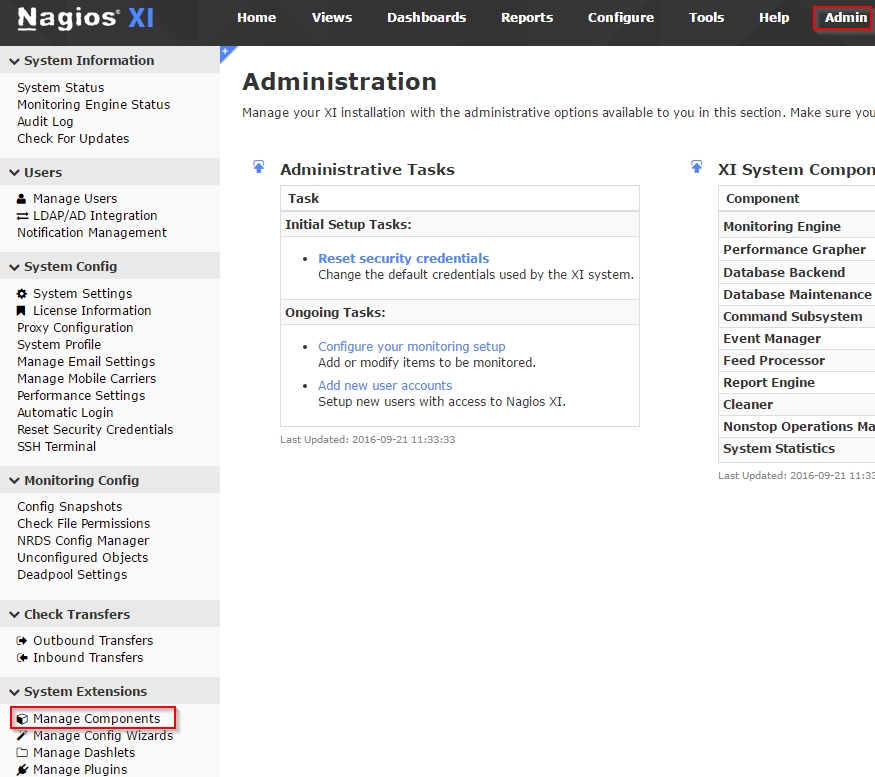
Task: Open Manage Components
Action: 97,719
